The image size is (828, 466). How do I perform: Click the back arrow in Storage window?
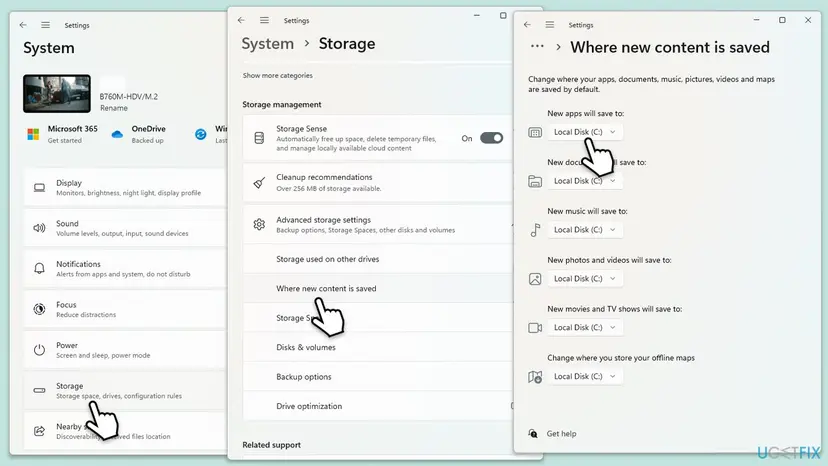(241, 20)
